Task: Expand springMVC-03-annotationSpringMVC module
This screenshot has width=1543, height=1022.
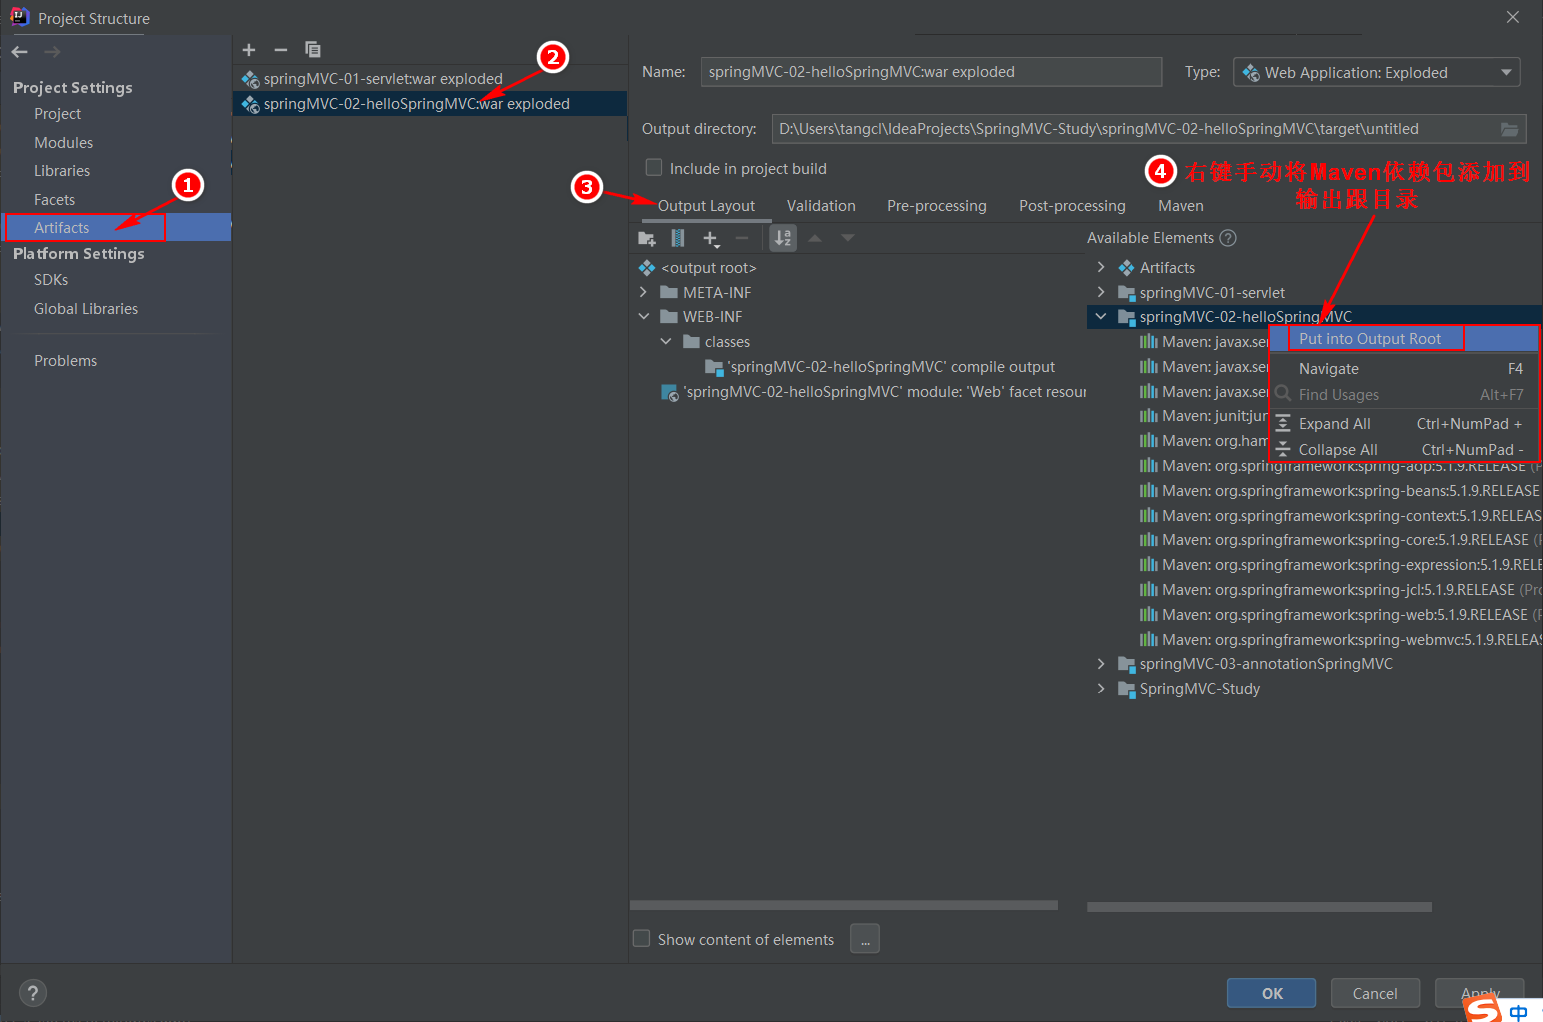Action: pyautogui.click(x=1101, y=664)
